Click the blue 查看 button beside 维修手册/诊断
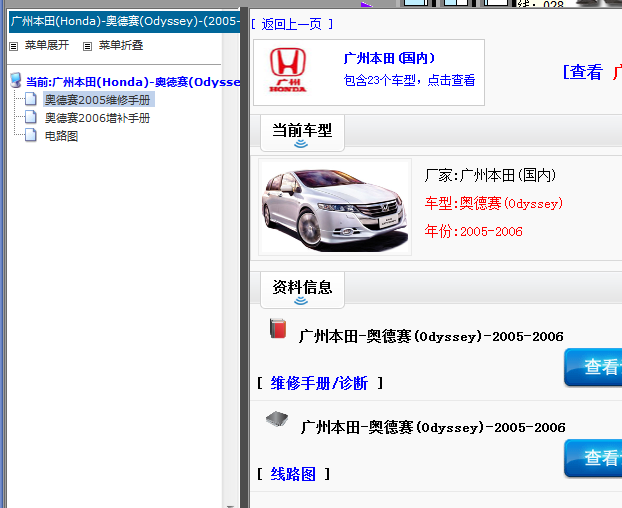Image resolution: width=622 pixels, height=508 pixels. point(593,367)
